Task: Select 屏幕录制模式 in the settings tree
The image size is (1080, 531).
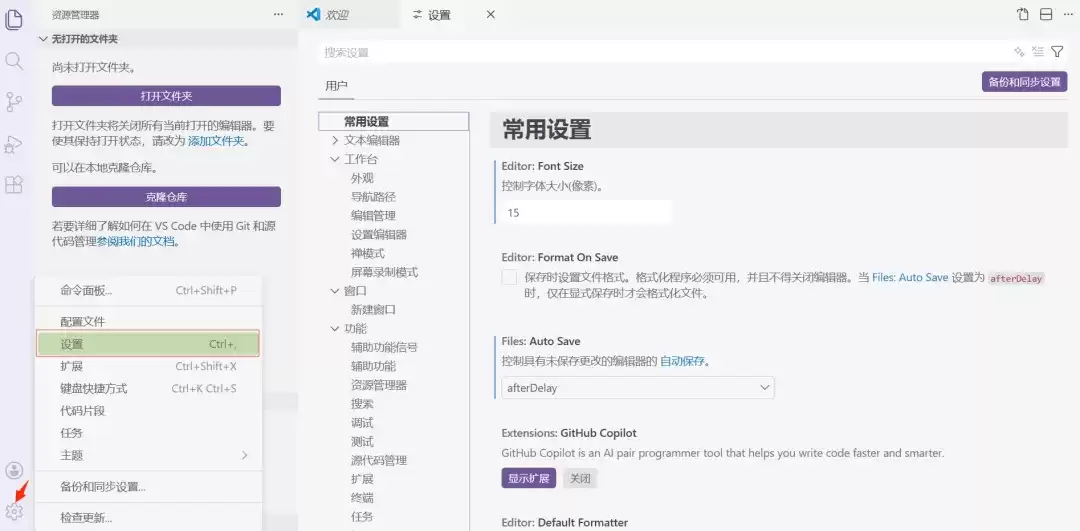Action: point(384,272)
